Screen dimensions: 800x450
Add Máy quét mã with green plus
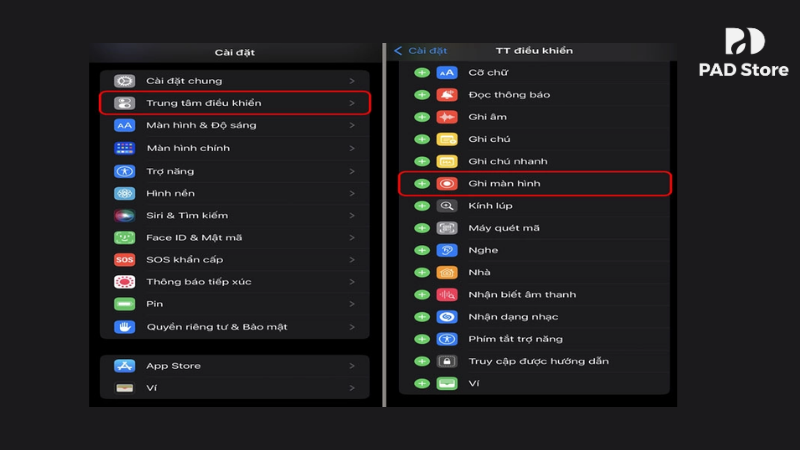click(x=421, y=228)
